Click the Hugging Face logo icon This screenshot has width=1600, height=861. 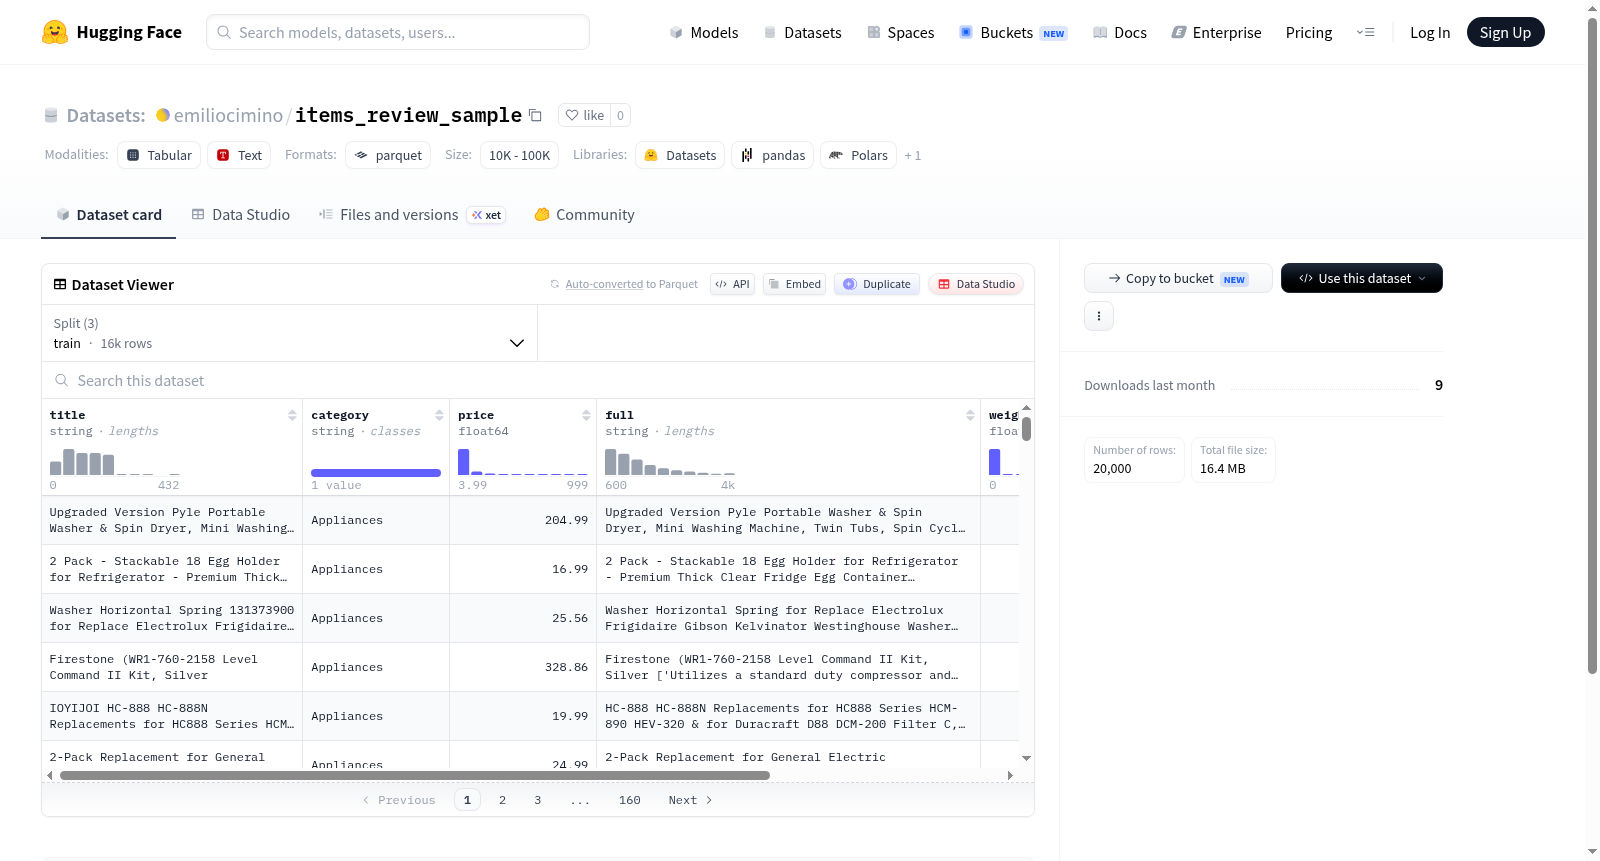tap(55, 32)
